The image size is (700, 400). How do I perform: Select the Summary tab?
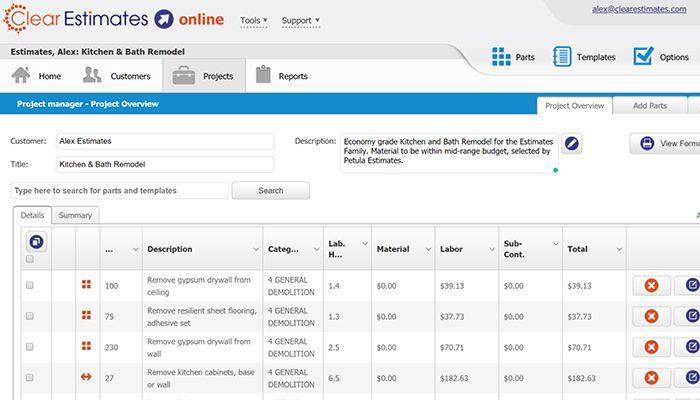(75, 215)
